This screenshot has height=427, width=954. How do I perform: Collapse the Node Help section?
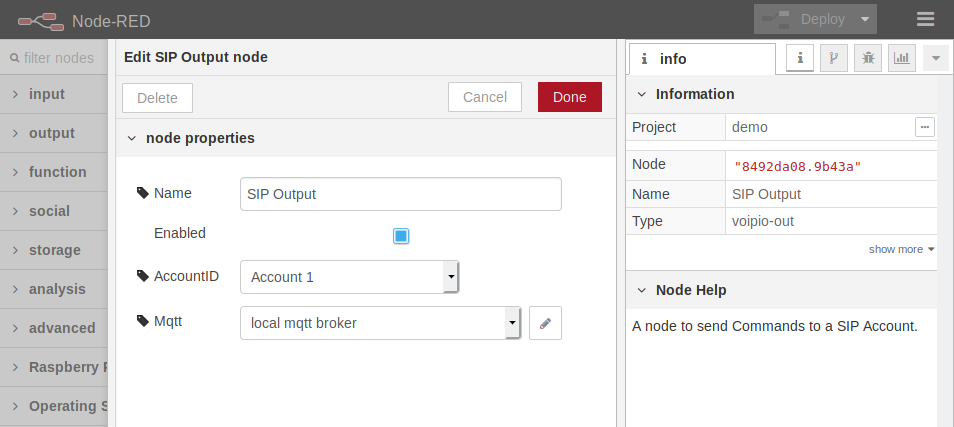641,290
